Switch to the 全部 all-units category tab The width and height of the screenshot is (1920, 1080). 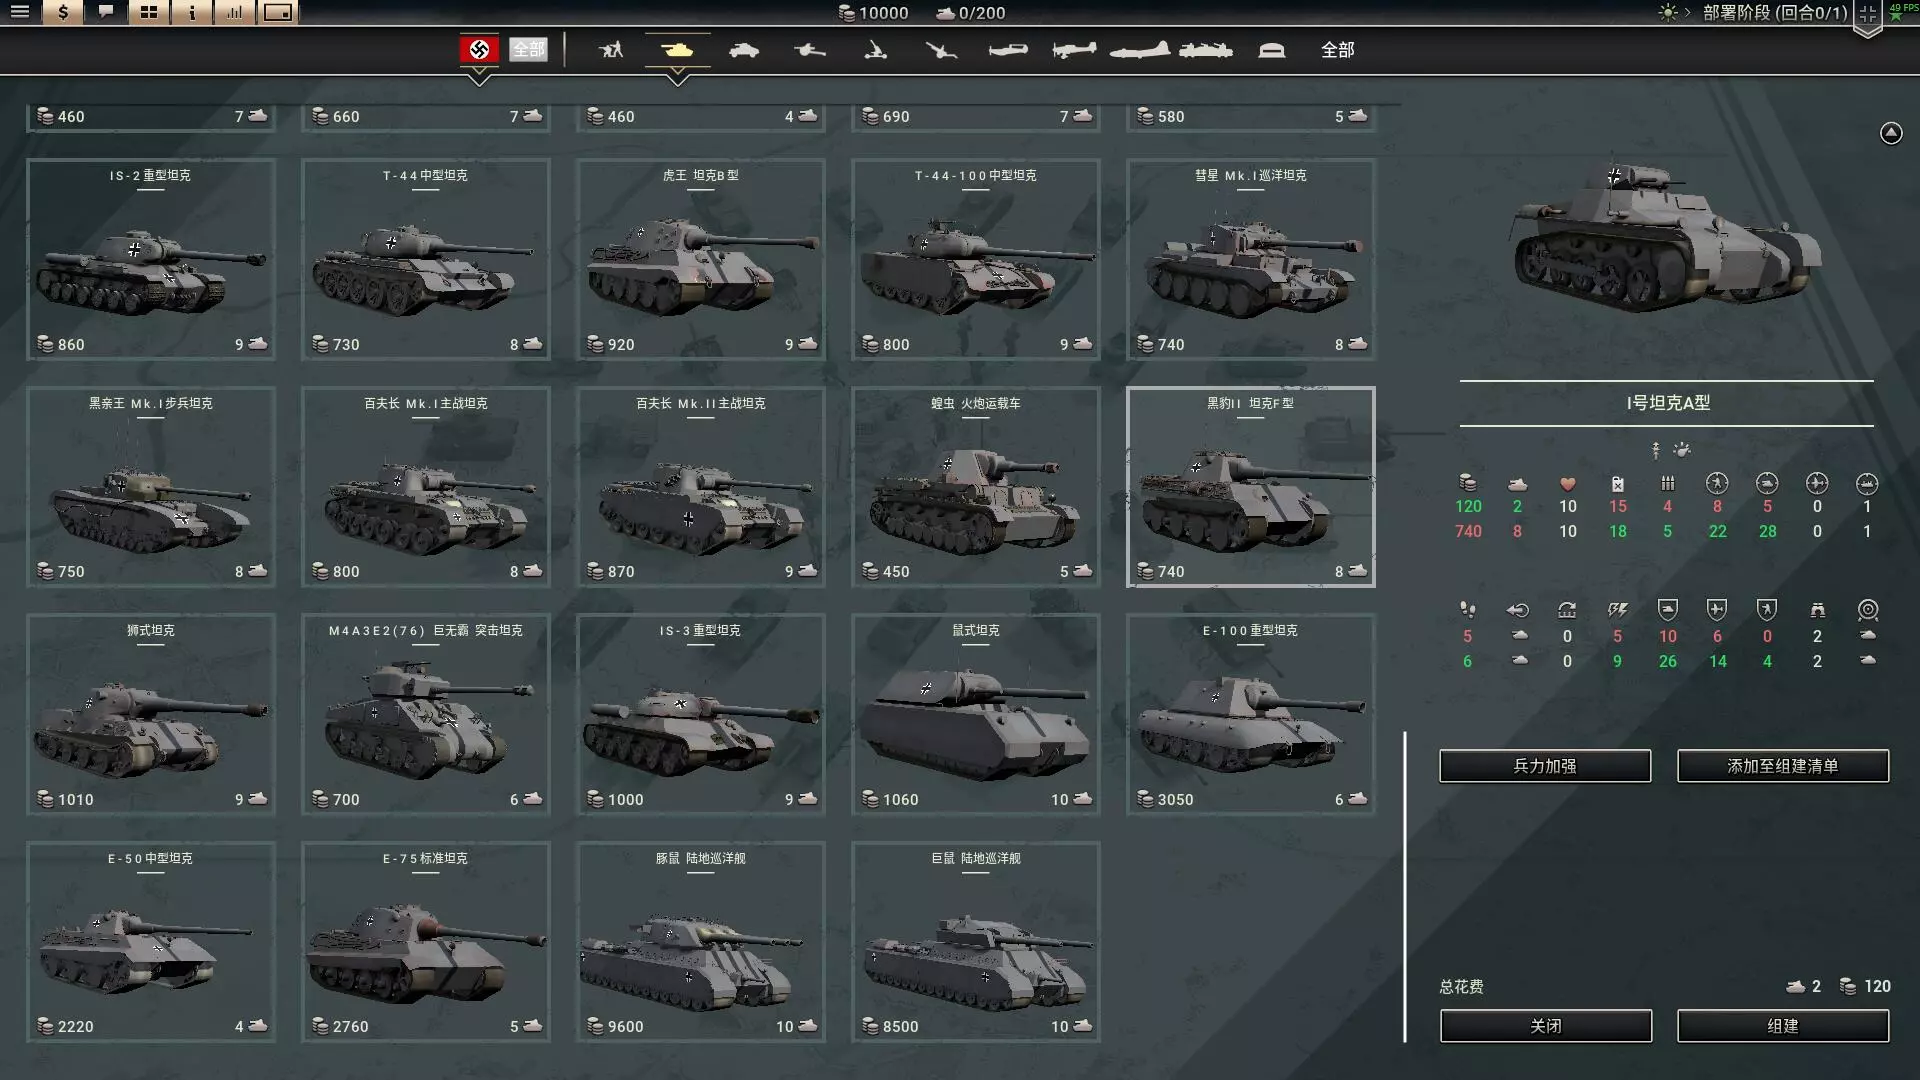[1337, 50]
